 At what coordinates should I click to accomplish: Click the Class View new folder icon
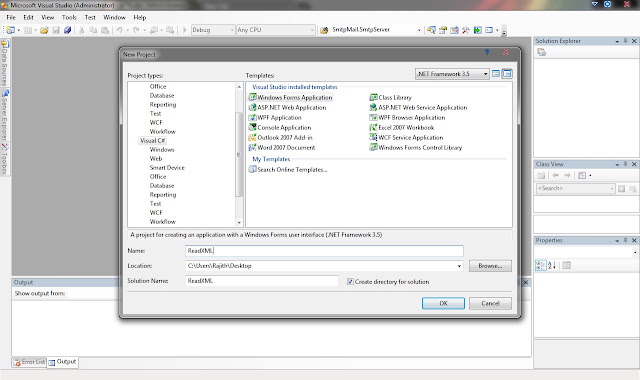pyautogui.click(x=541, y=175)
